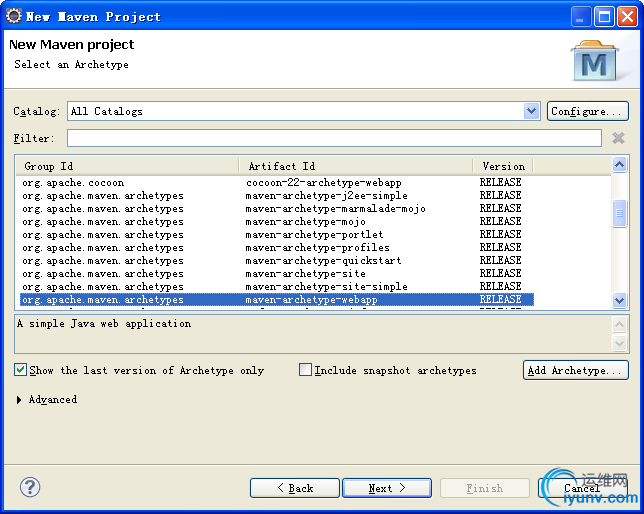The height and width of the screenshot is (514, 644).
Task: Click the archetype list scroll up arrow
Action: coord(619,165)
